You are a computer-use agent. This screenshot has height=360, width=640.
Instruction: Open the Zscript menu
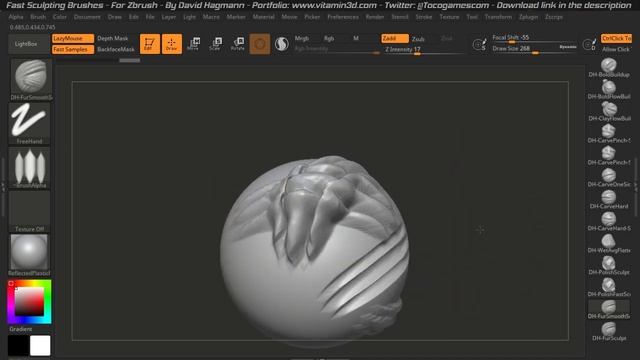click(x=554, y=17)
